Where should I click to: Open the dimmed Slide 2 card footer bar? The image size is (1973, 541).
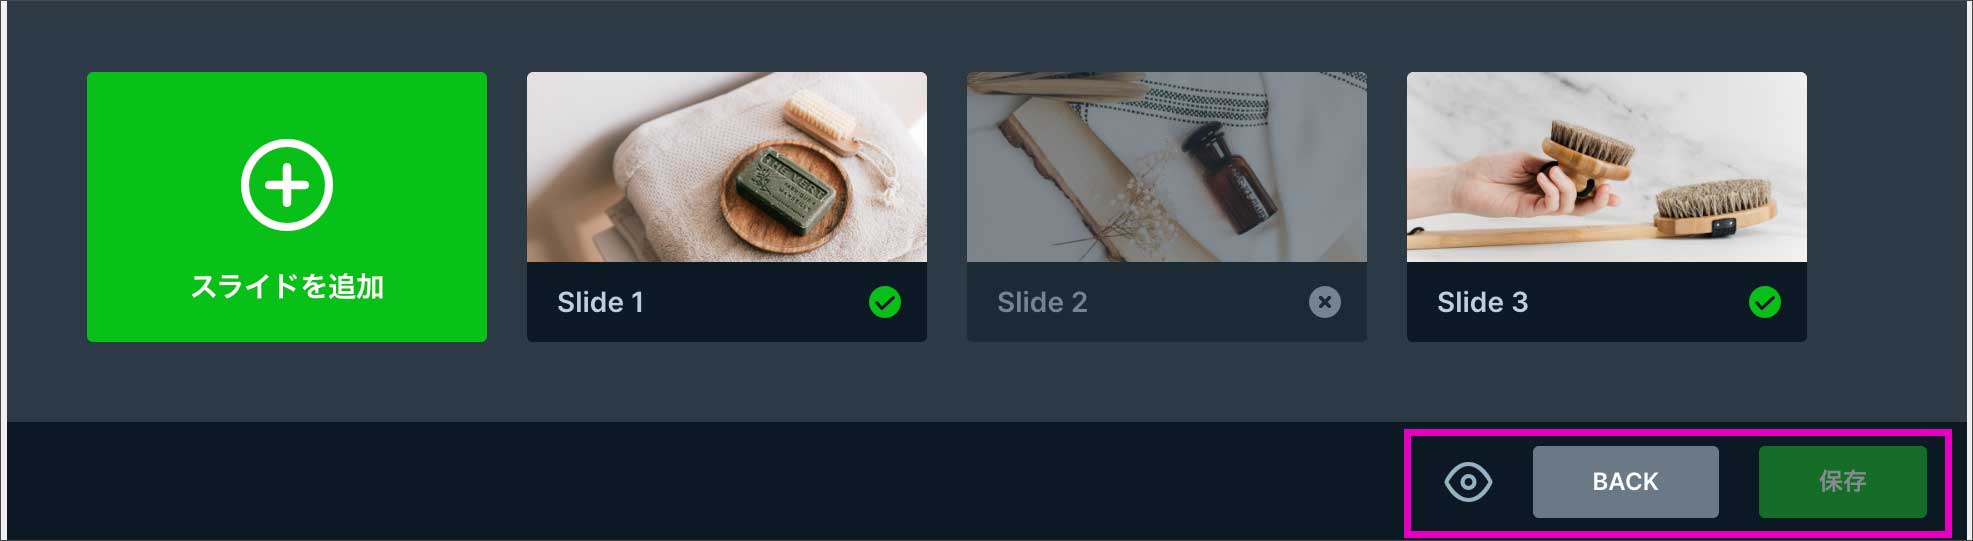pos(1167,302)
